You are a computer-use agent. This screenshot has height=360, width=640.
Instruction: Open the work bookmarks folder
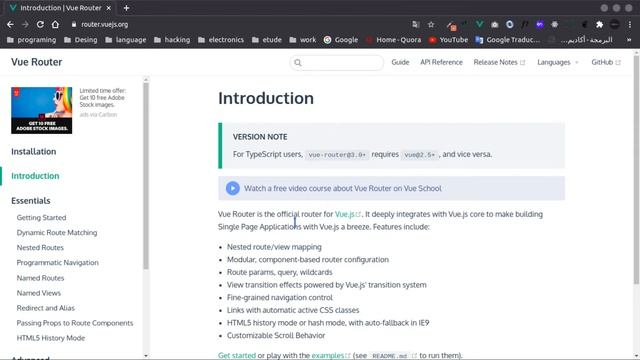[303, 40]
